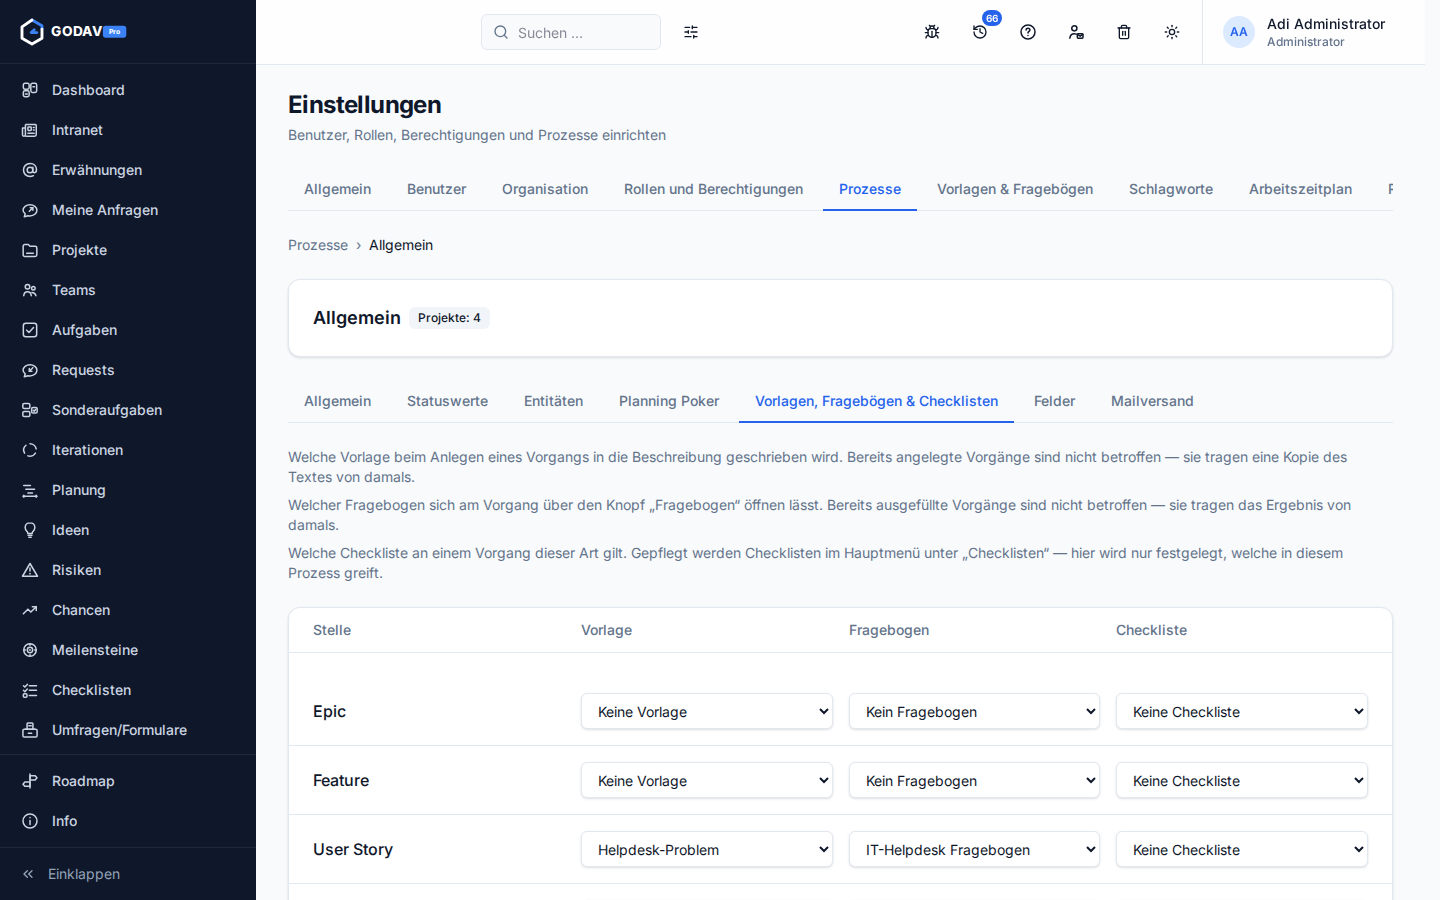The height and width of the screenshot is (900, 1440).
Task: Click the Suchen search field
Action: point(571,32)
